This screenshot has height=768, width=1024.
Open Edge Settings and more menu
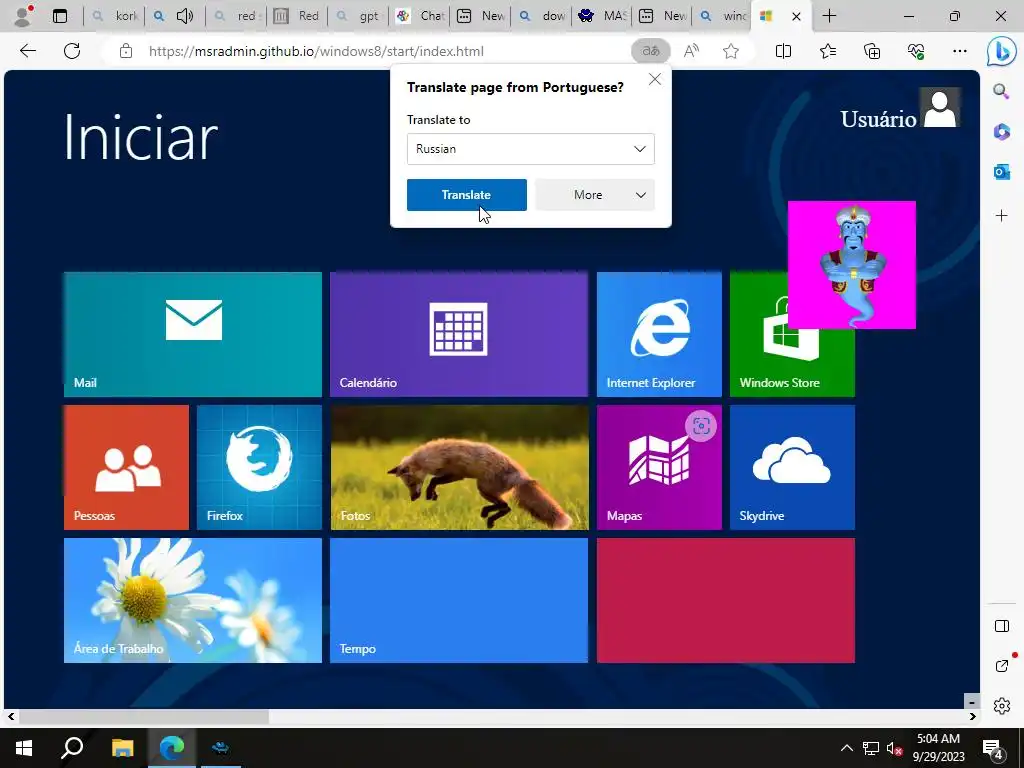coord(959,51)
